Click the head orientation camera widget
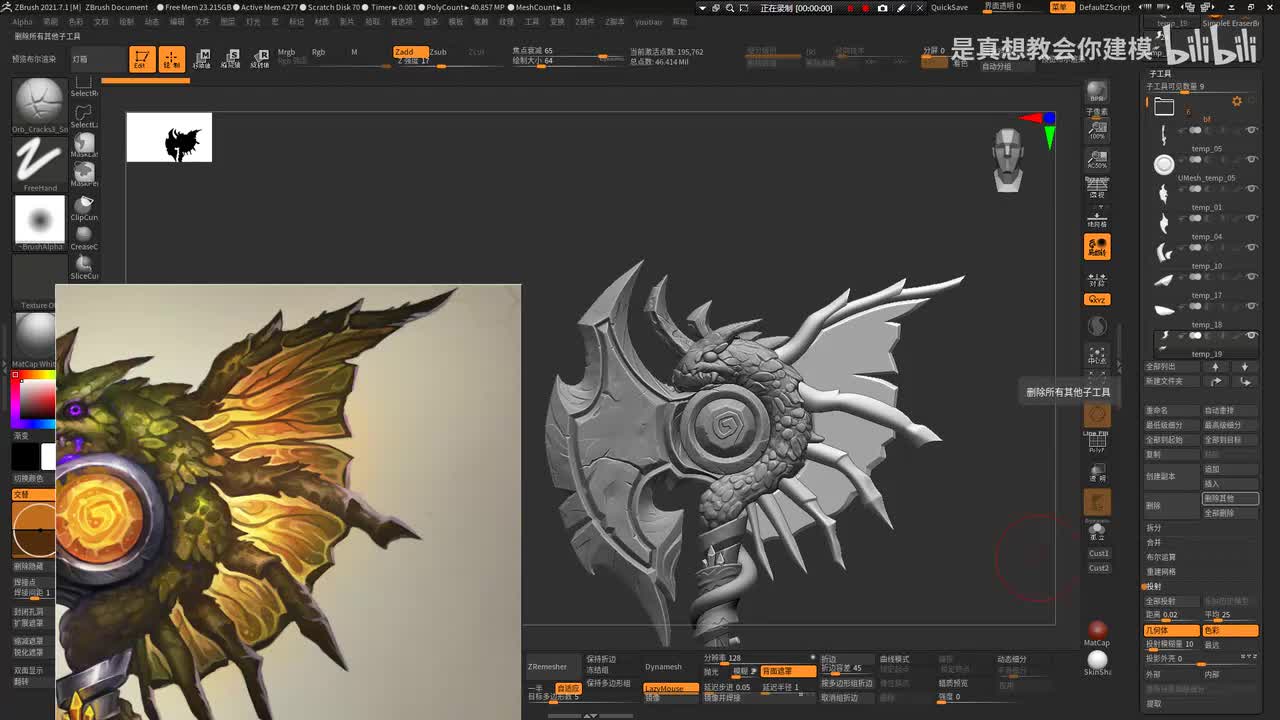 [1010, 160]
